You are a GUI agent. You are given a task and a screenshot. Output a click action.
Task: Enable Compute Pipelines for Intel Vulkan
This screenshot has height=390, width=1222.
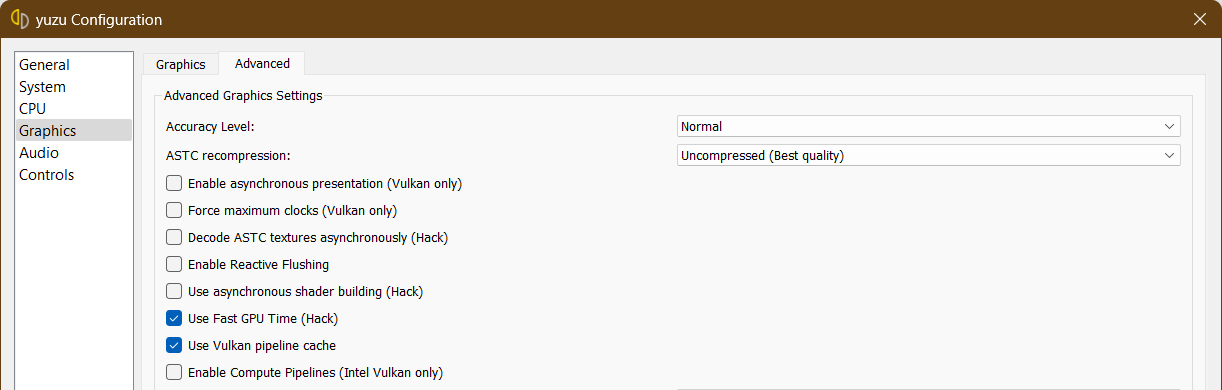(x=174, y=373)
